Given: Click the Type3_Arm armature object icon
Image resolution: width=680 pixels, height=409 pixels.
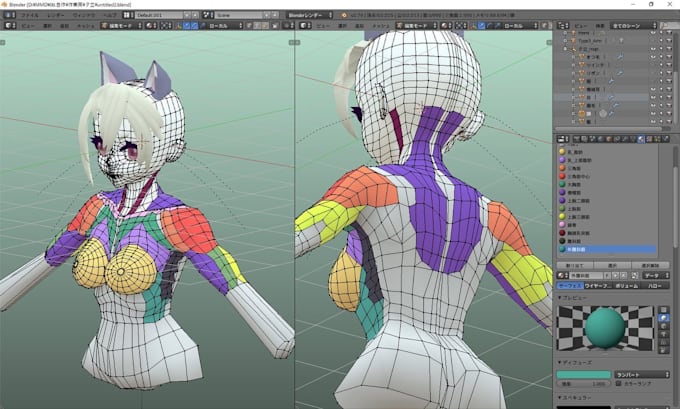Looking at the screenshot, I should [x=570, y=39].
